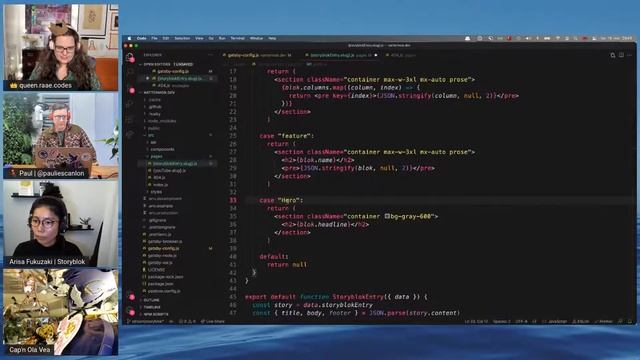This screenshot has height=360, width=640.
Task: Open Explorer panel more actions ellipsis
Action: click(210, 55)
